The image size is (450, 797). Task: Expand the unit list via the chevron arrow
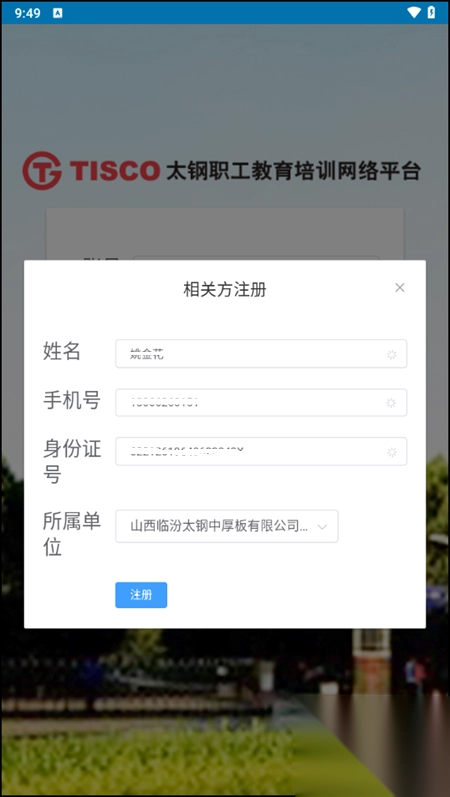[322, 527]
